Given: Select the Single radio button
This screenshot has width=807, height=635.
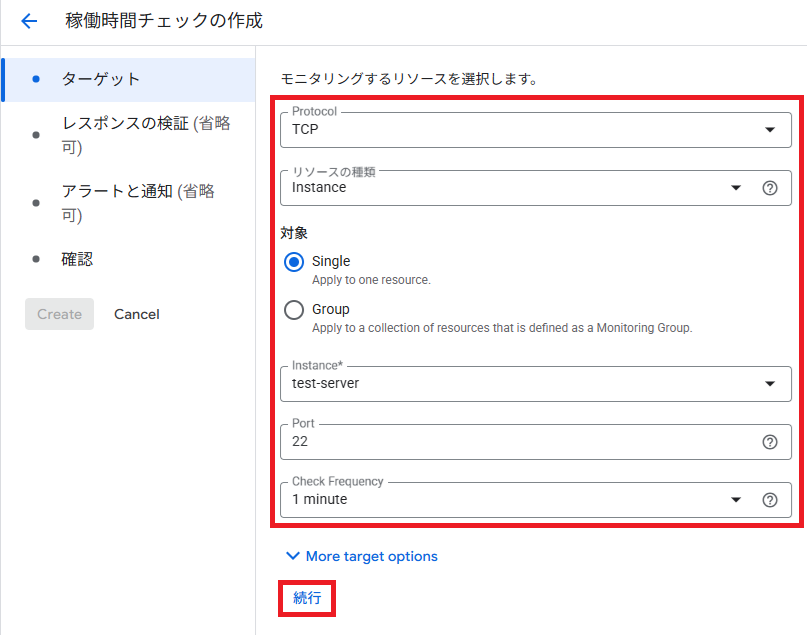Looking at the screenshot, I should 294,262.
